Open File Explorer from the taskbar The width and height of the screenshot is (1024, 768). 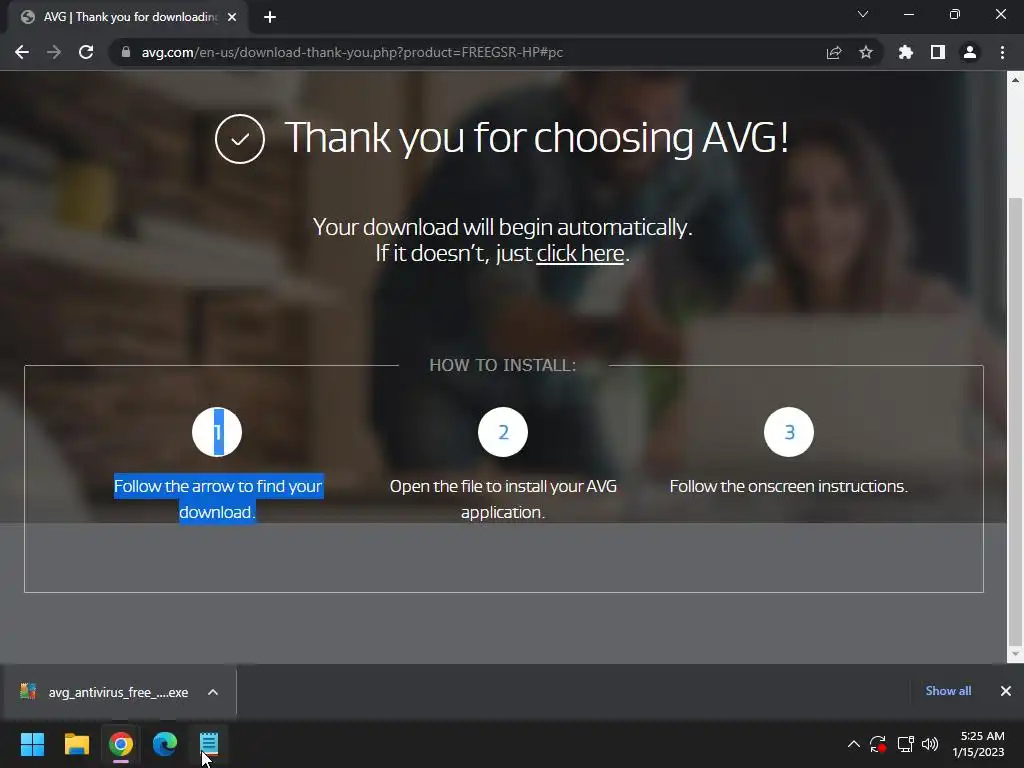tap(76, 744)
